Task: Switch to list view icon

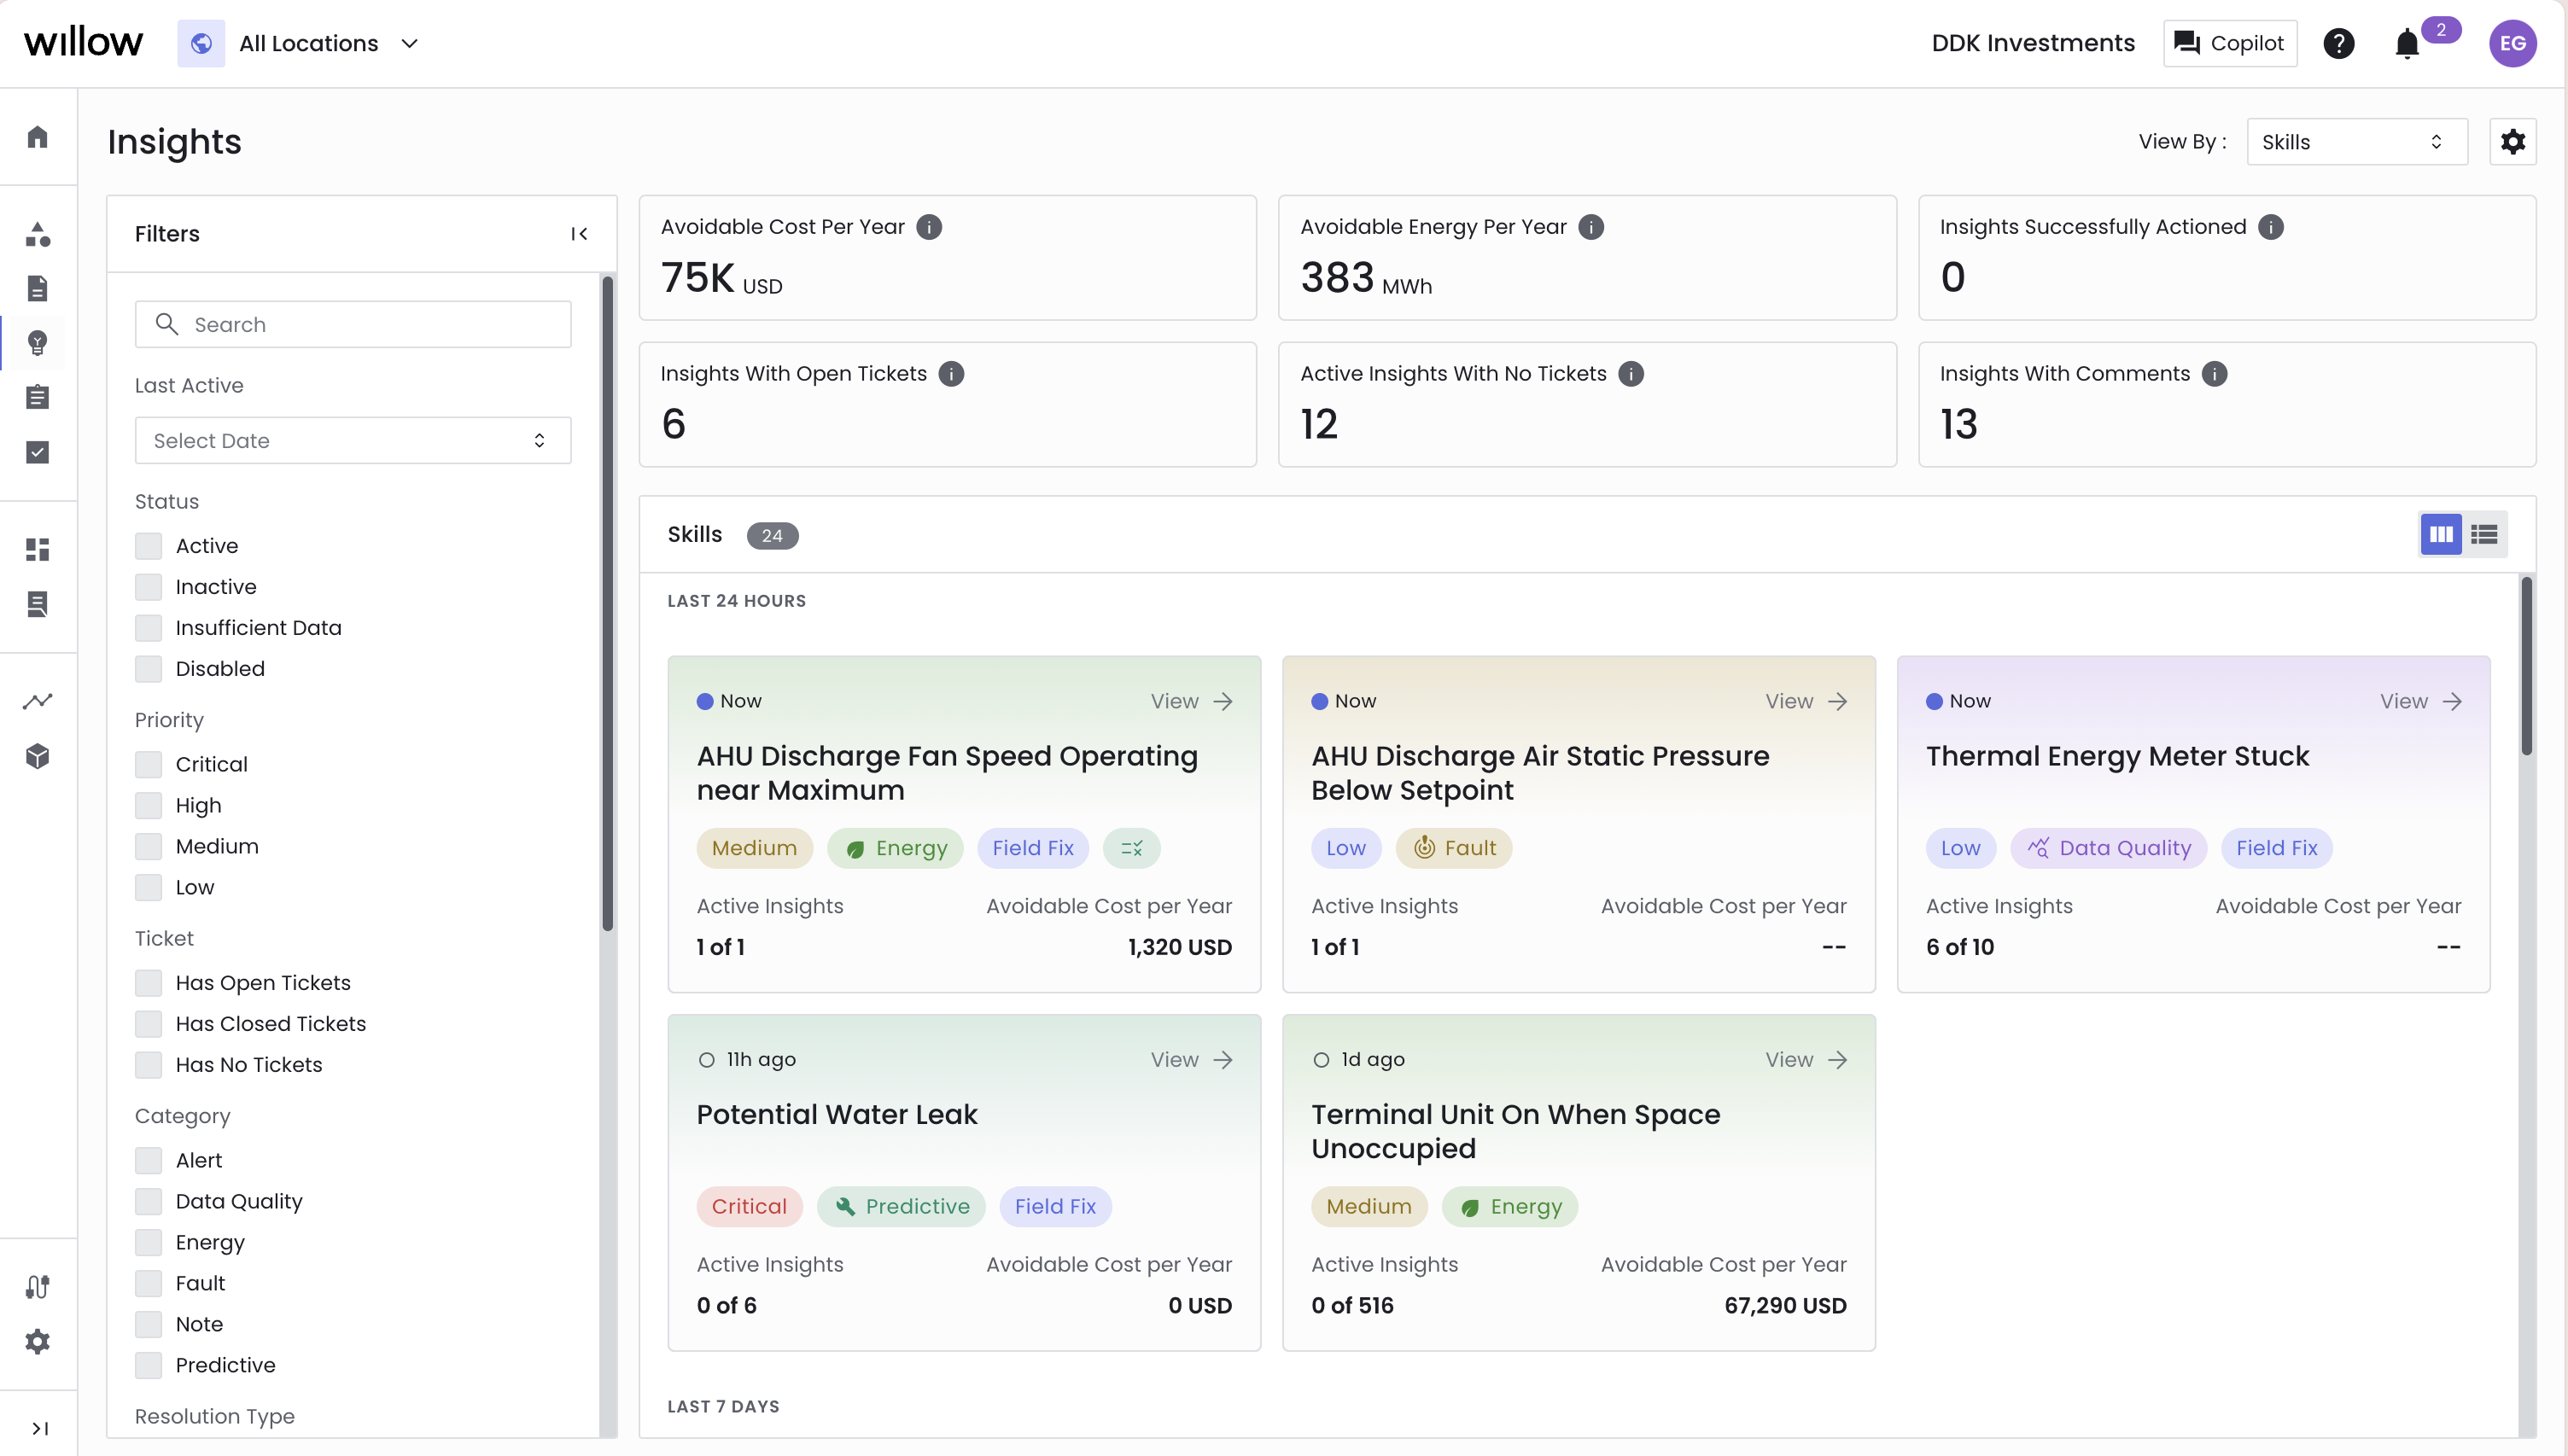Action: 2484,535
